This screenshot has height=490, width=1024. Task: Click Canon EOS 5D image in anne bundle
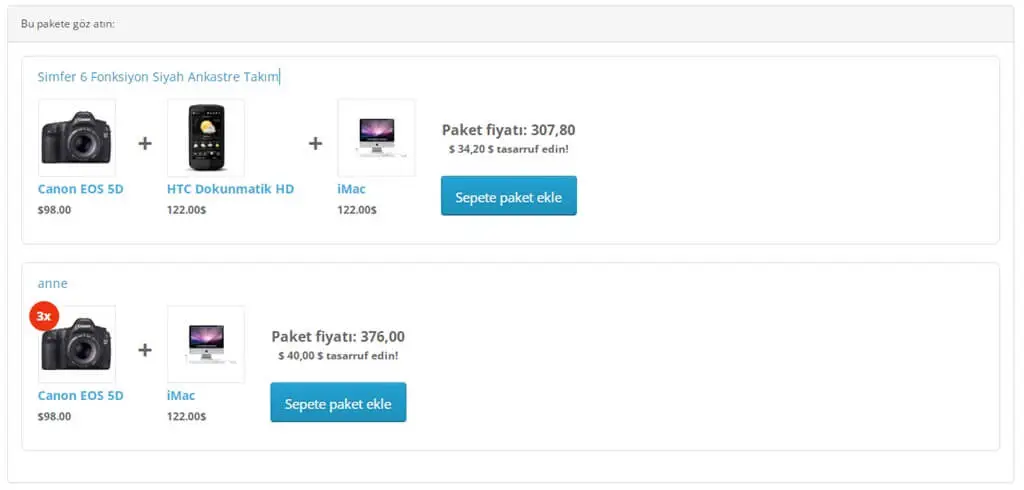click(x=77, y=344)
